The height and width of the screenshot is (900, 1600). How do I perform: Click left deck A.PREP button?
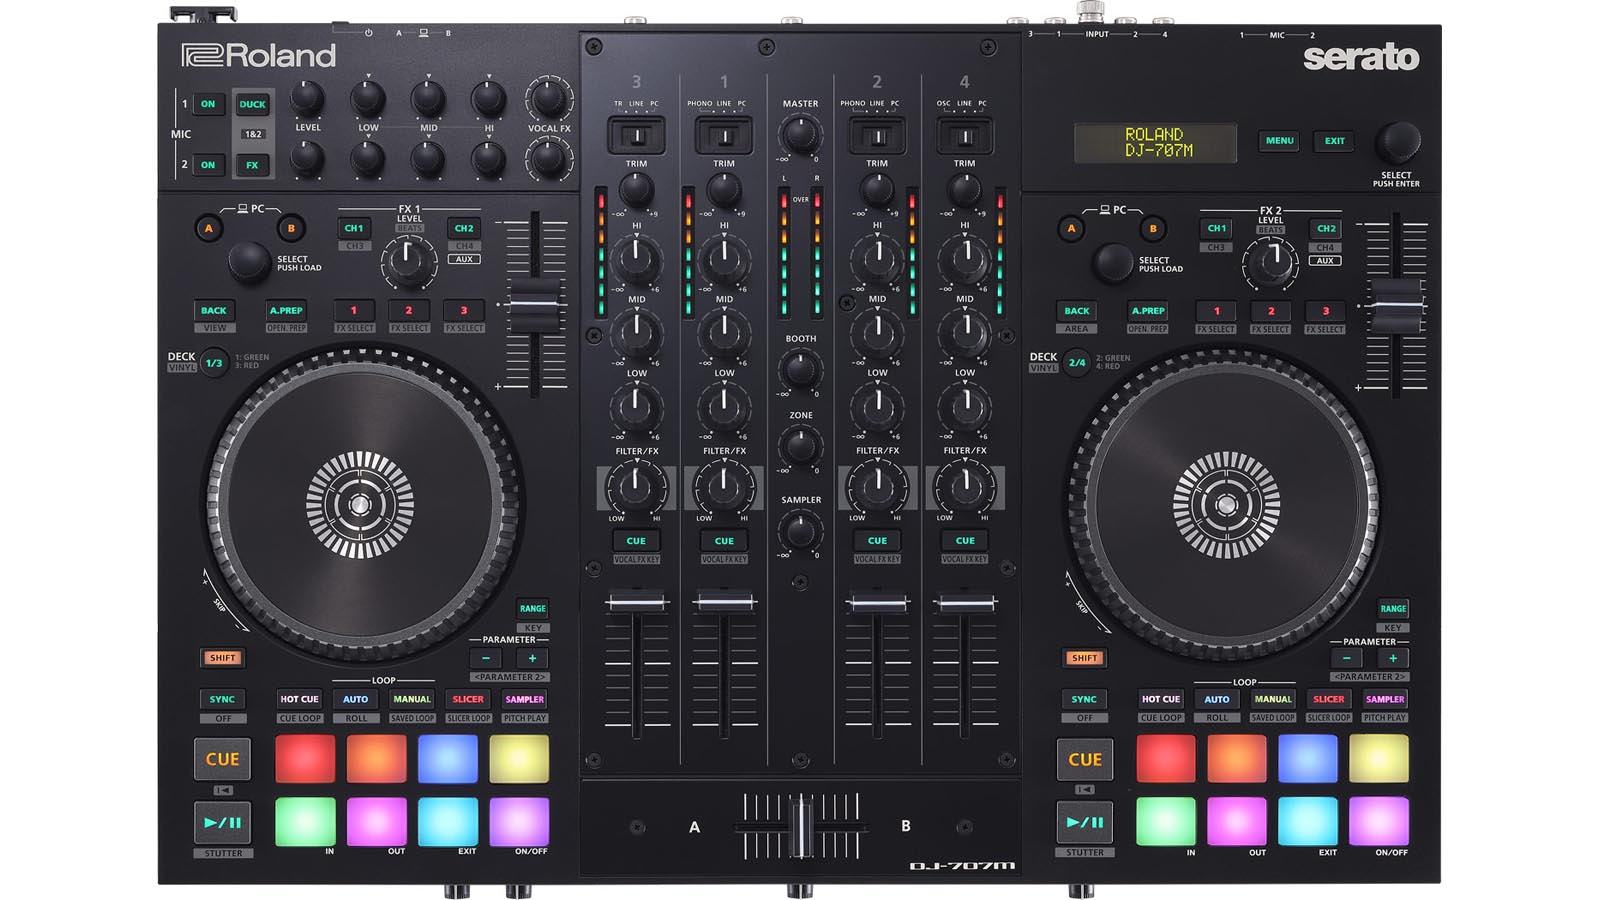(286, 310)
